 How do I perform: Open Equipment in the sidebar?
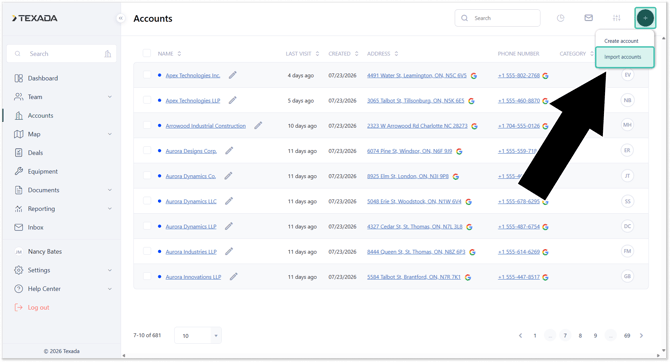(42, 171)
